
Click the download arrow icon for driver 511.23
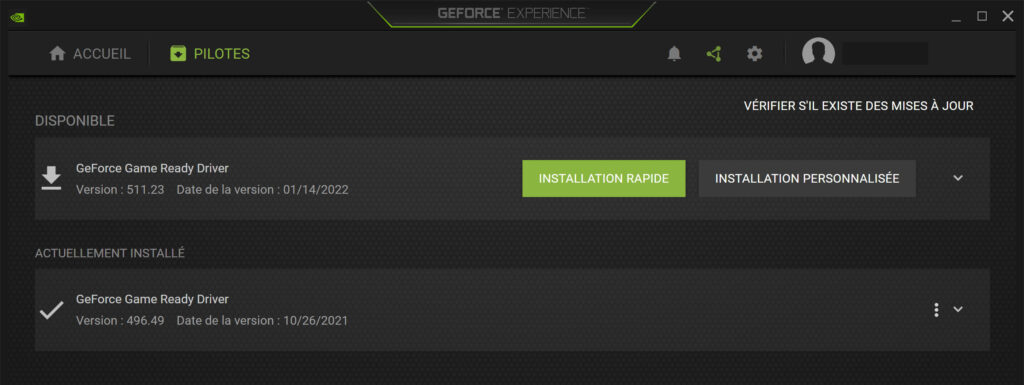[x=51, y=178]
